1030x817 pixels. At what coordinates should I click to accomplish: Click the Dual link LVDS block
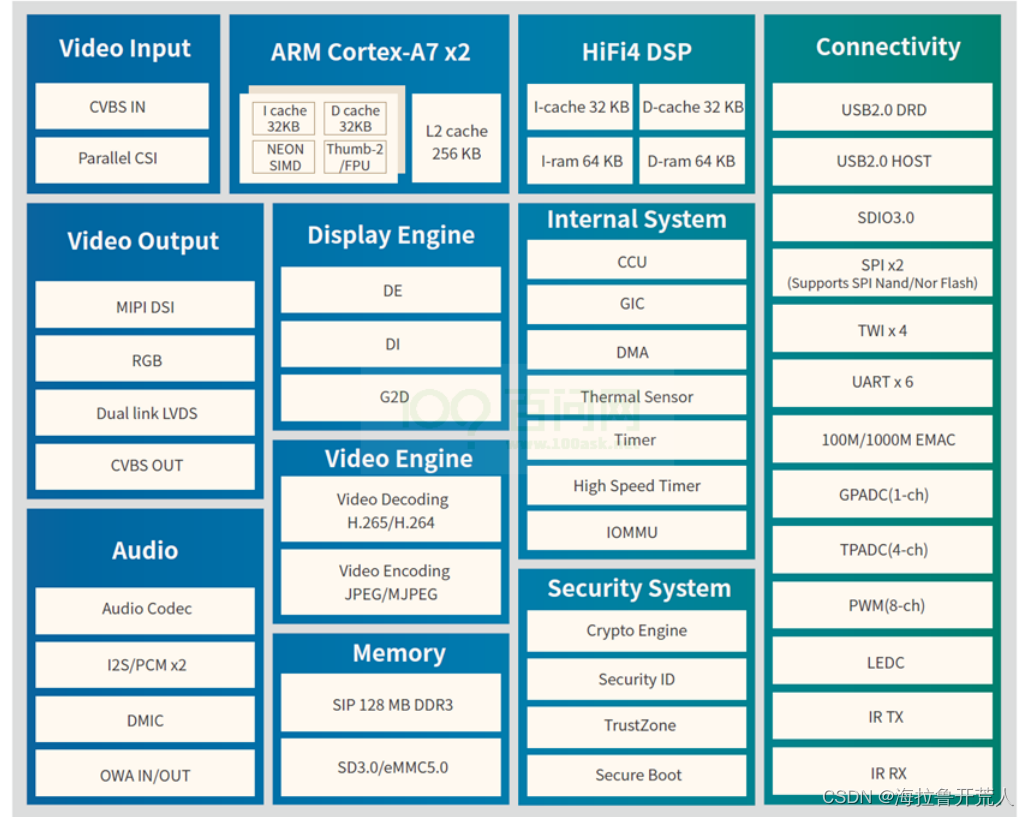pyautogui.click(x=145, y=412)
